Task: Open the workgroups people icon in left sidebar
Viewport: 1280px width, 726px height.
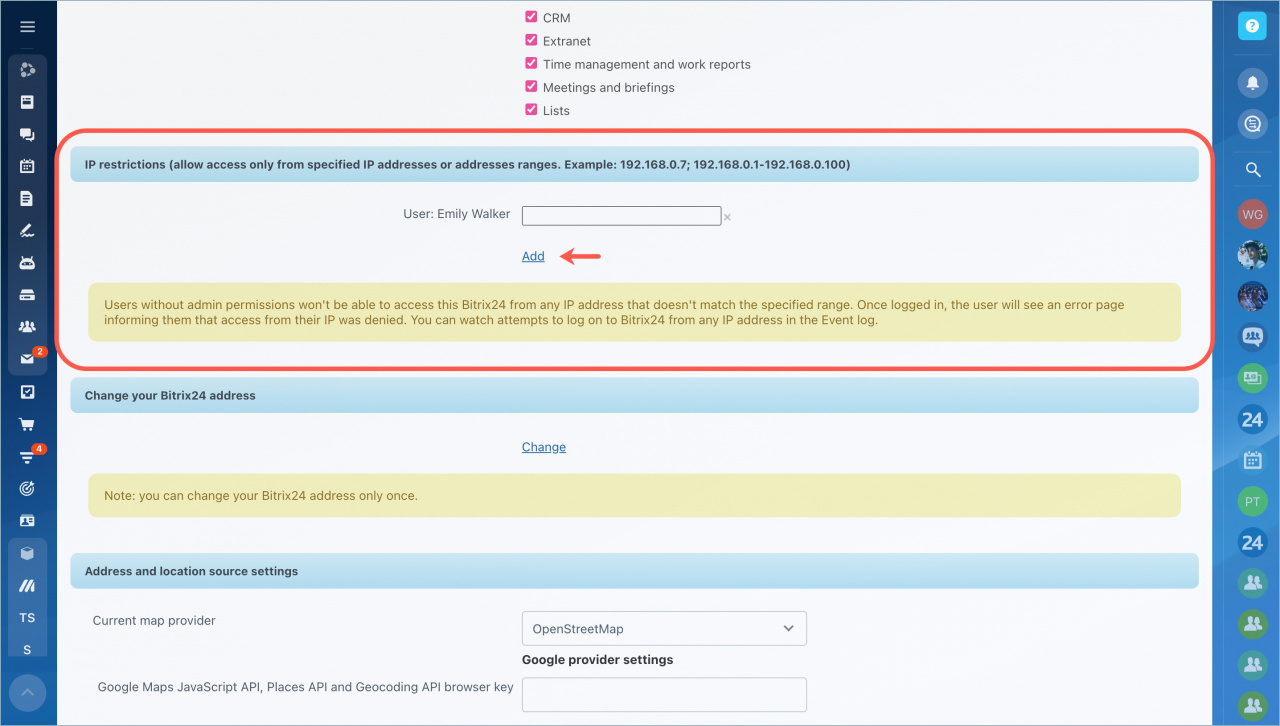Action: pyautogui.click(x=27, y=327)
